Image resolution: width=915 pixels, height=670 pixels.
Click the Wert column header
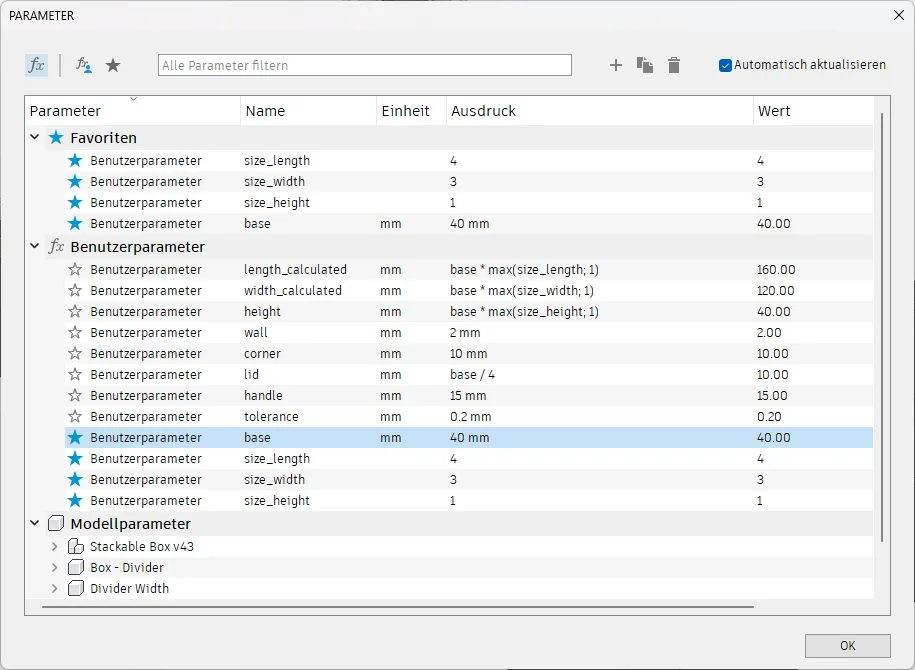pos(813,111)
